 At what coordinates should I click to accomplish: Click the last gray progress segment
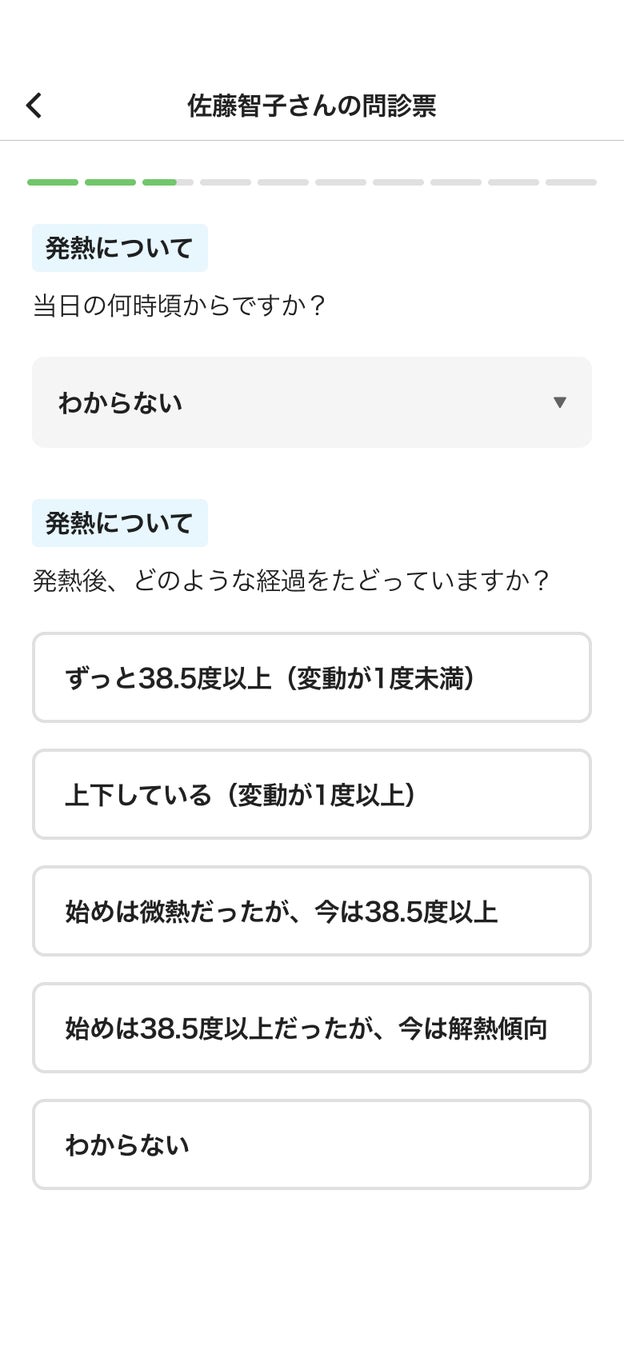click(571, 182)
